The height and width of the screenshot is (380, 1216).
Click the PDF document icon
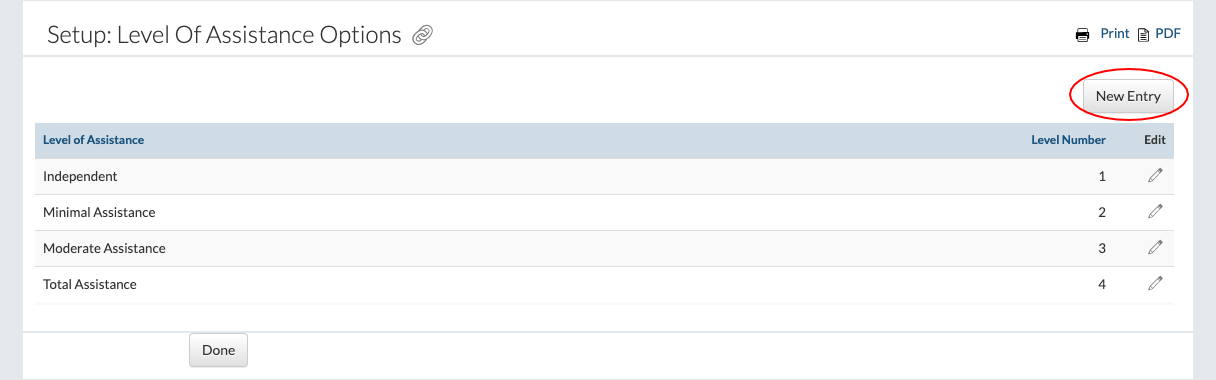(x=1143, y=34)
